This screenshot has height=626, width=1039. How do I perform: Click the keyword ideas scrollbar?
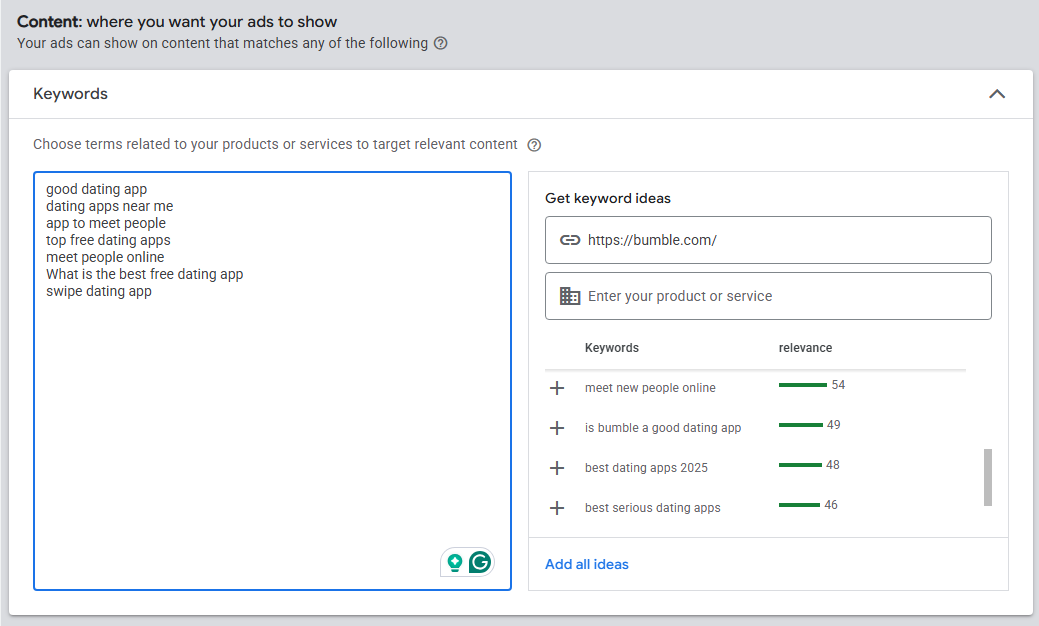tap(987, 478)
